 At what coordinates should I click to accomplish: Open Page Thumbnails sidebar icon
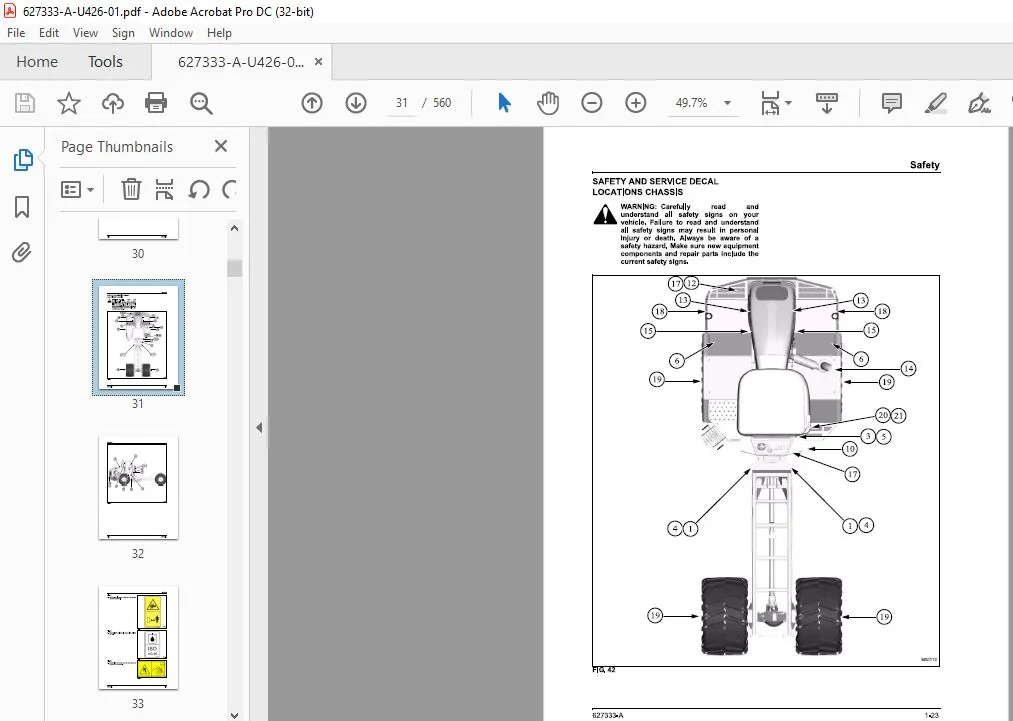click(23, 160)
